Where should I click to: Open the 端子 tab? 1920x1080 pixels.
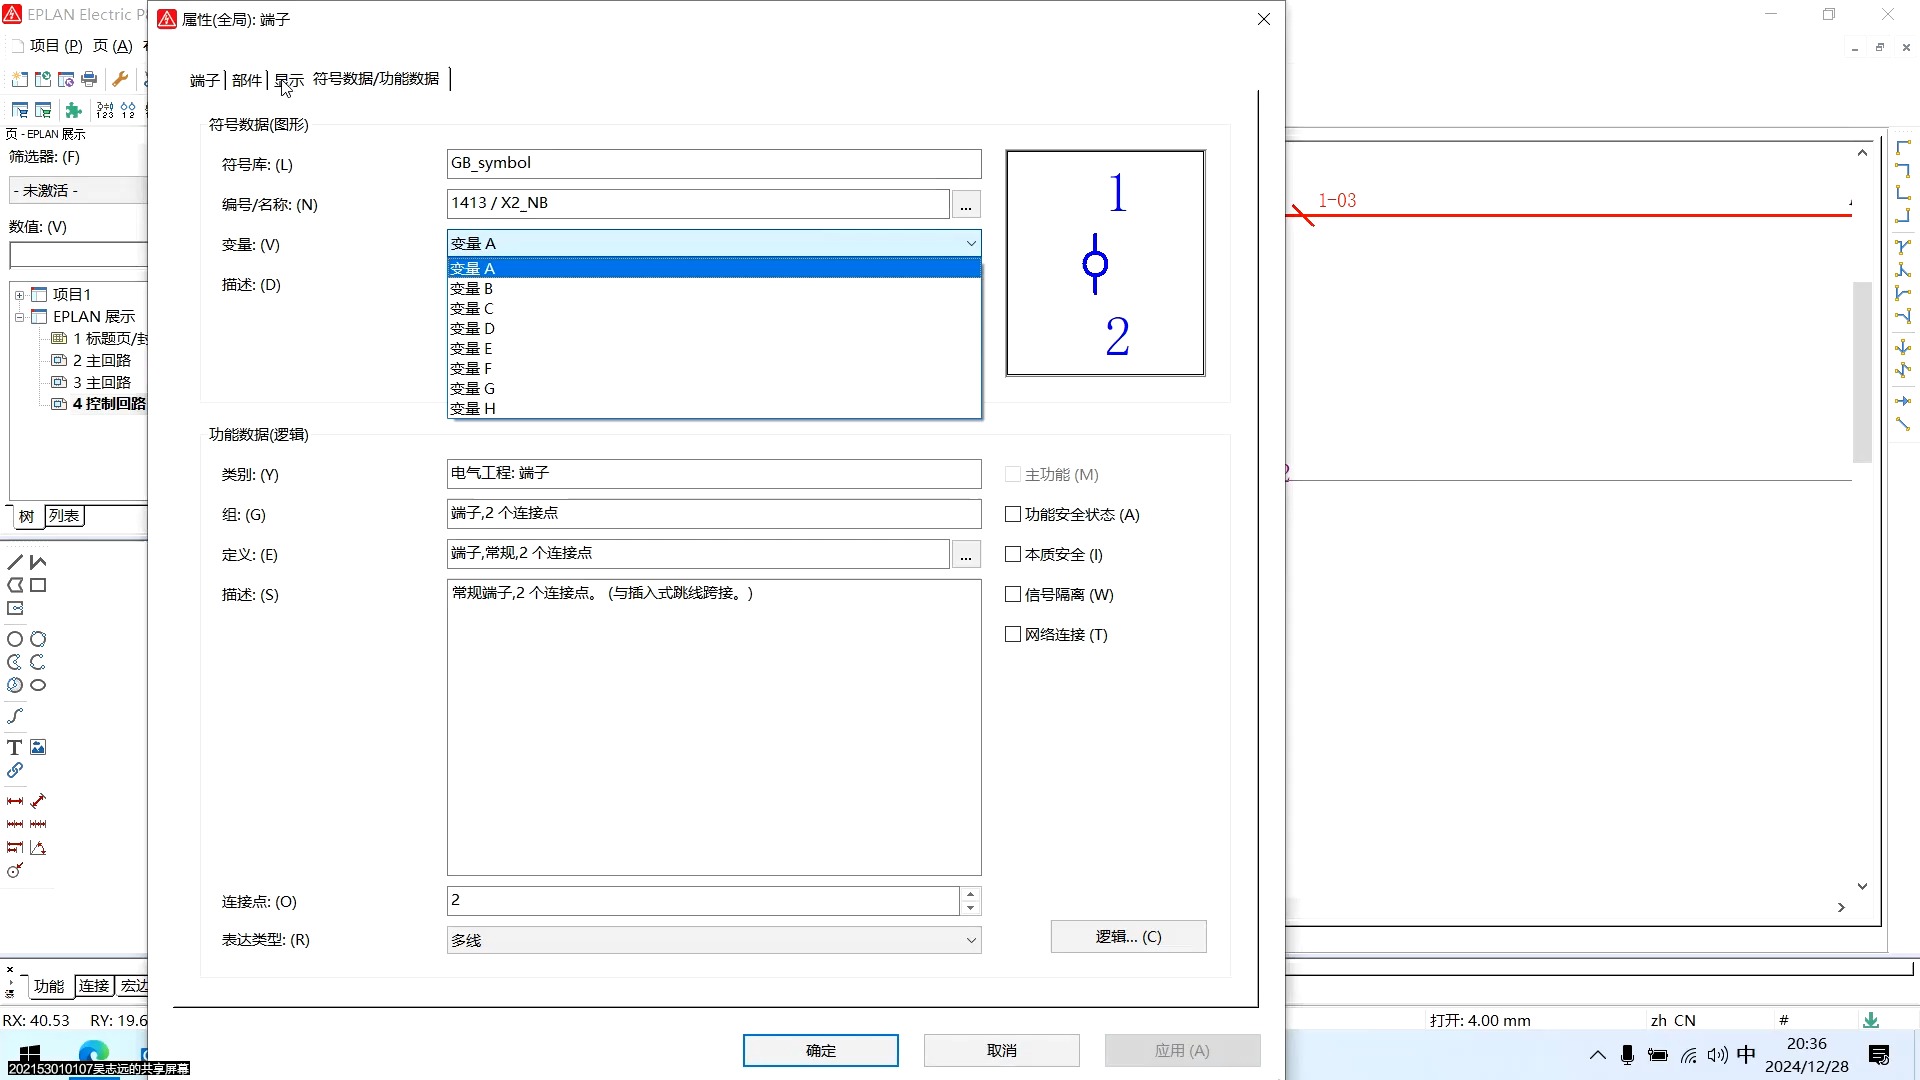click(x=204, y=80)
